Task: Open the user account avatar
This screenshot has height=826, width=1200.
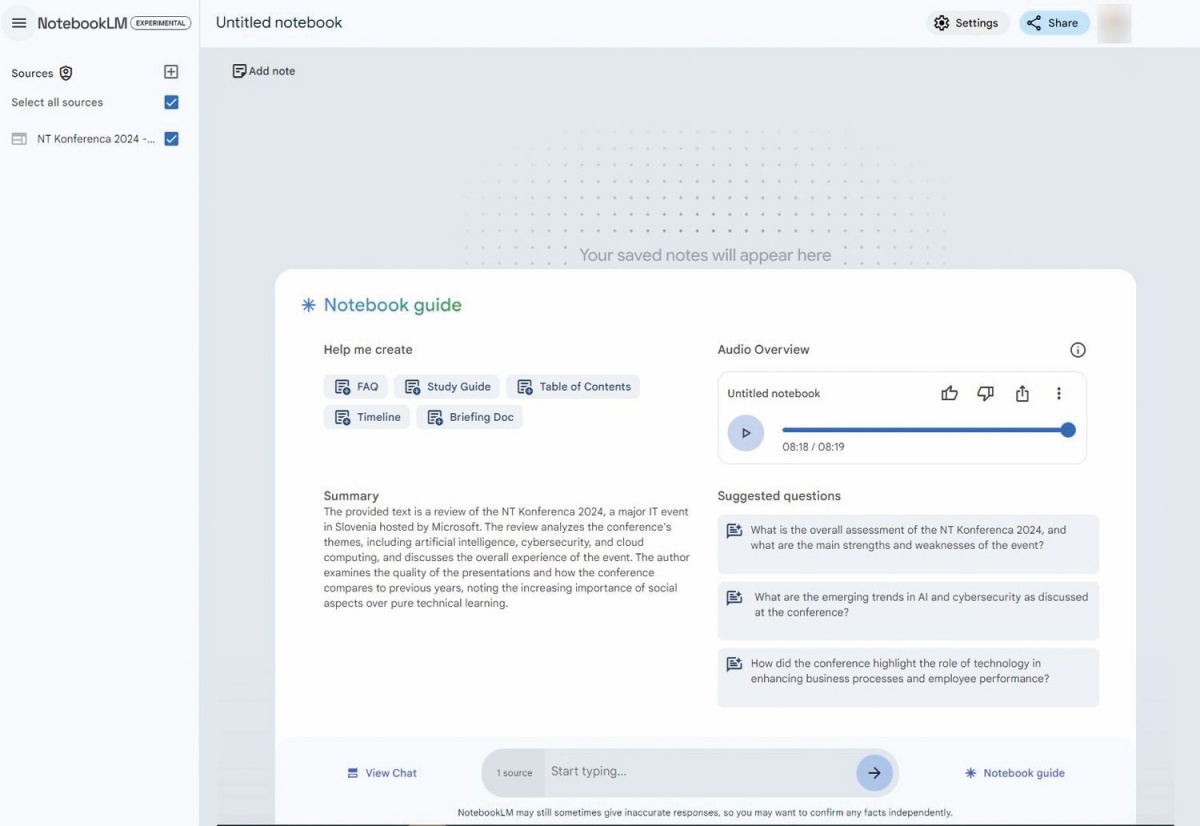Action: [1114, 23]
